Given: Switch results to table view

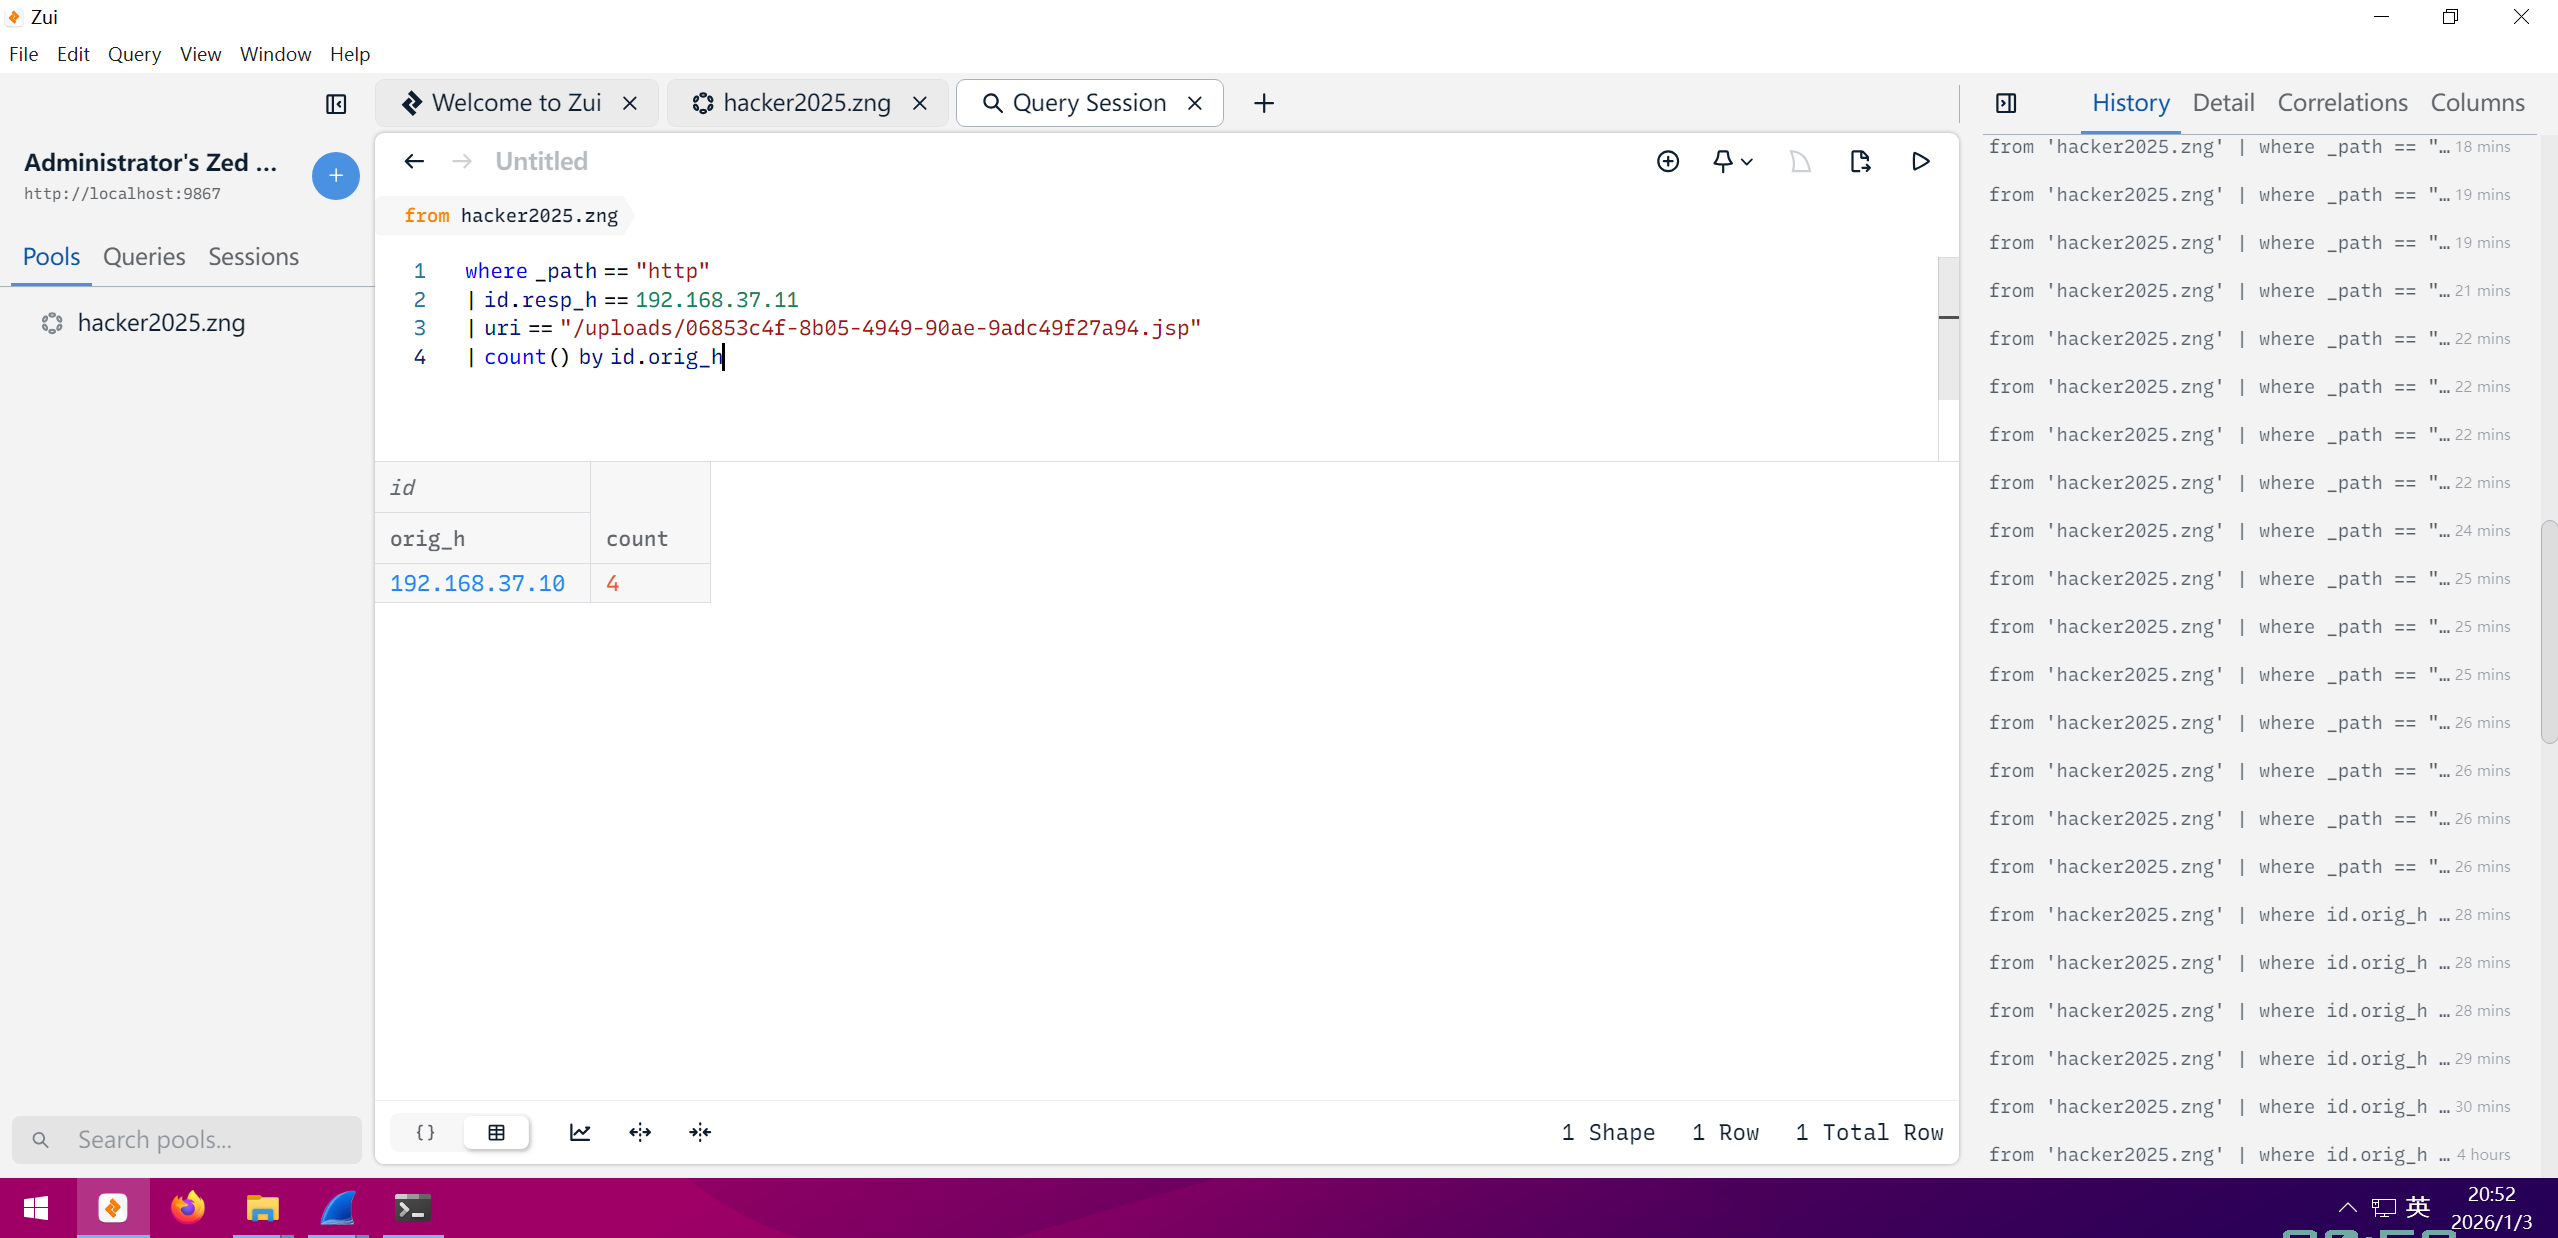Looking at the screenshot, I should click(x=496, y=1132).
